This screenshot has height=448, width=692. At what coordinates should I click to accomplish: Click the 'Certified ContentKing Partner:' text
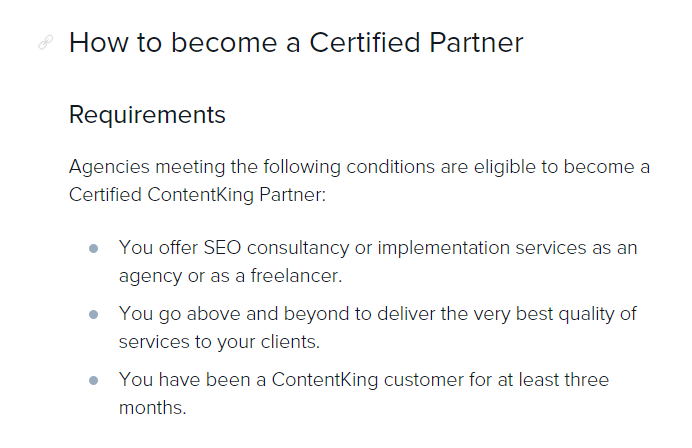click(197, 195)
